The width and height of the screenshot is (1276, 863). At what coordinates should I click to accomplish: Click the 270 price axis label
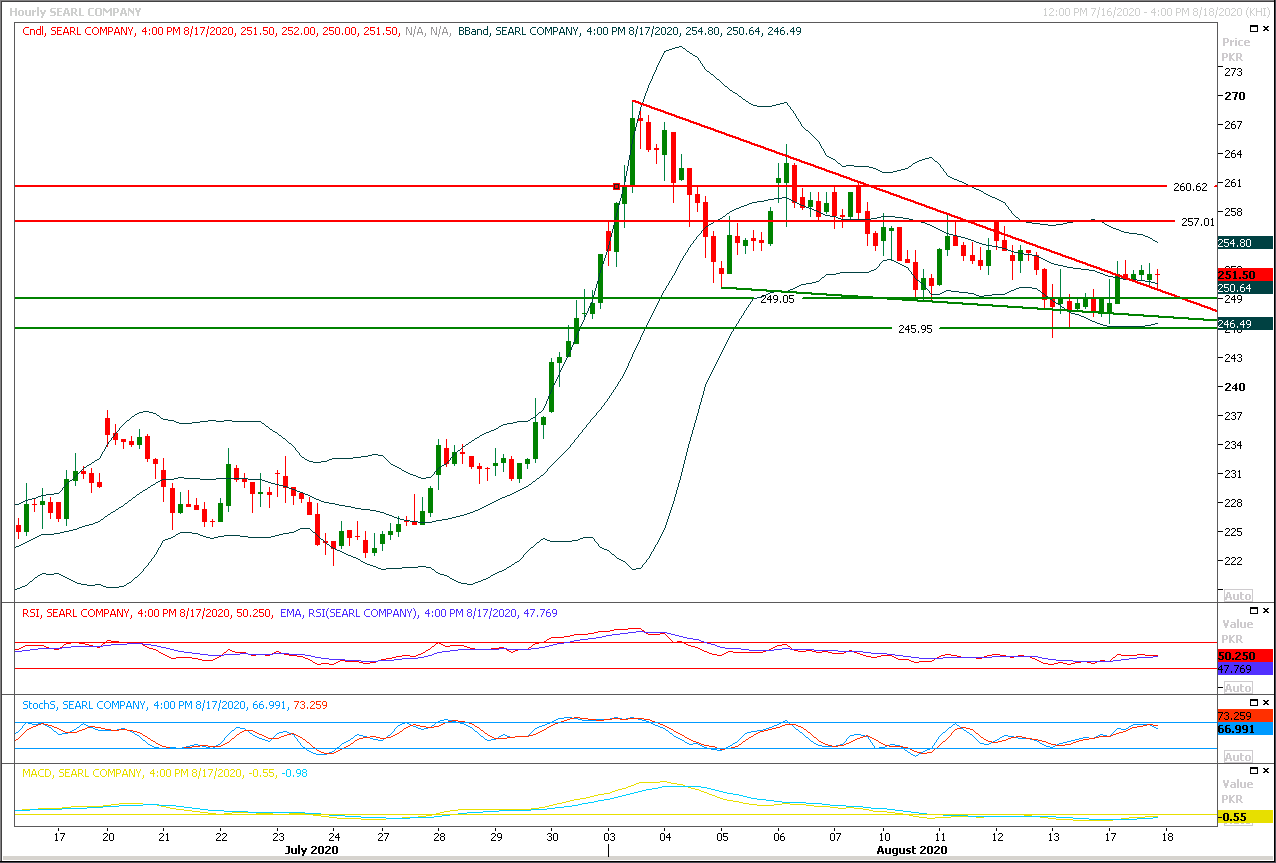point(1234,96)
